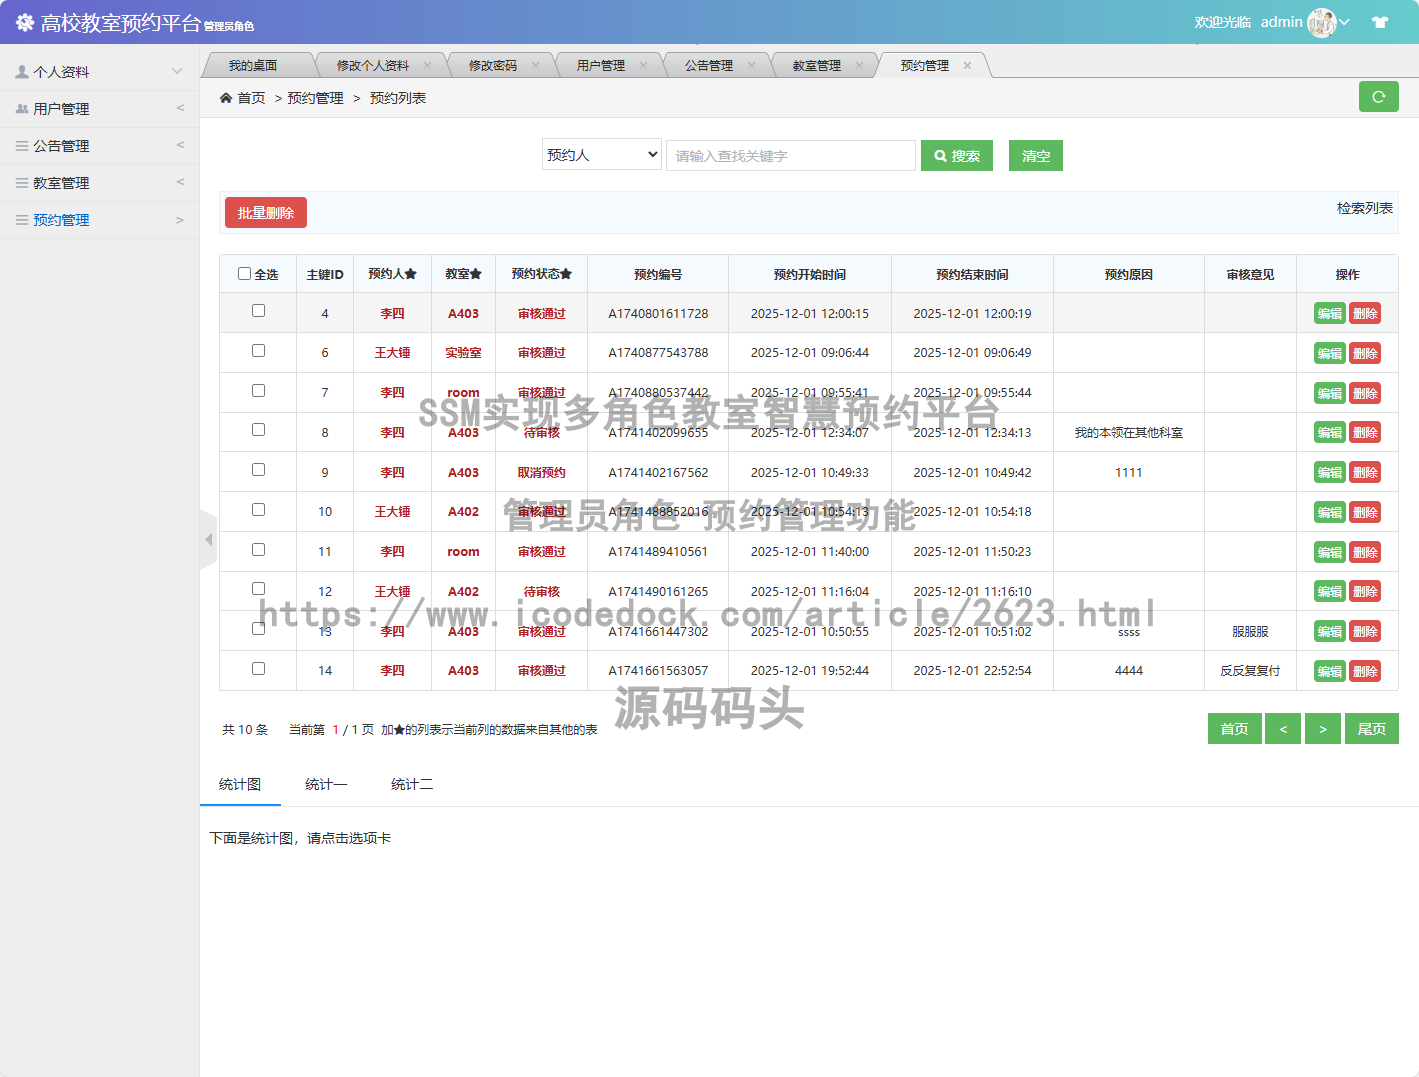The height and width of the screenshot is (1077, 1419).
Task: Open the skin theme shirt icon
Action: 1380,22
